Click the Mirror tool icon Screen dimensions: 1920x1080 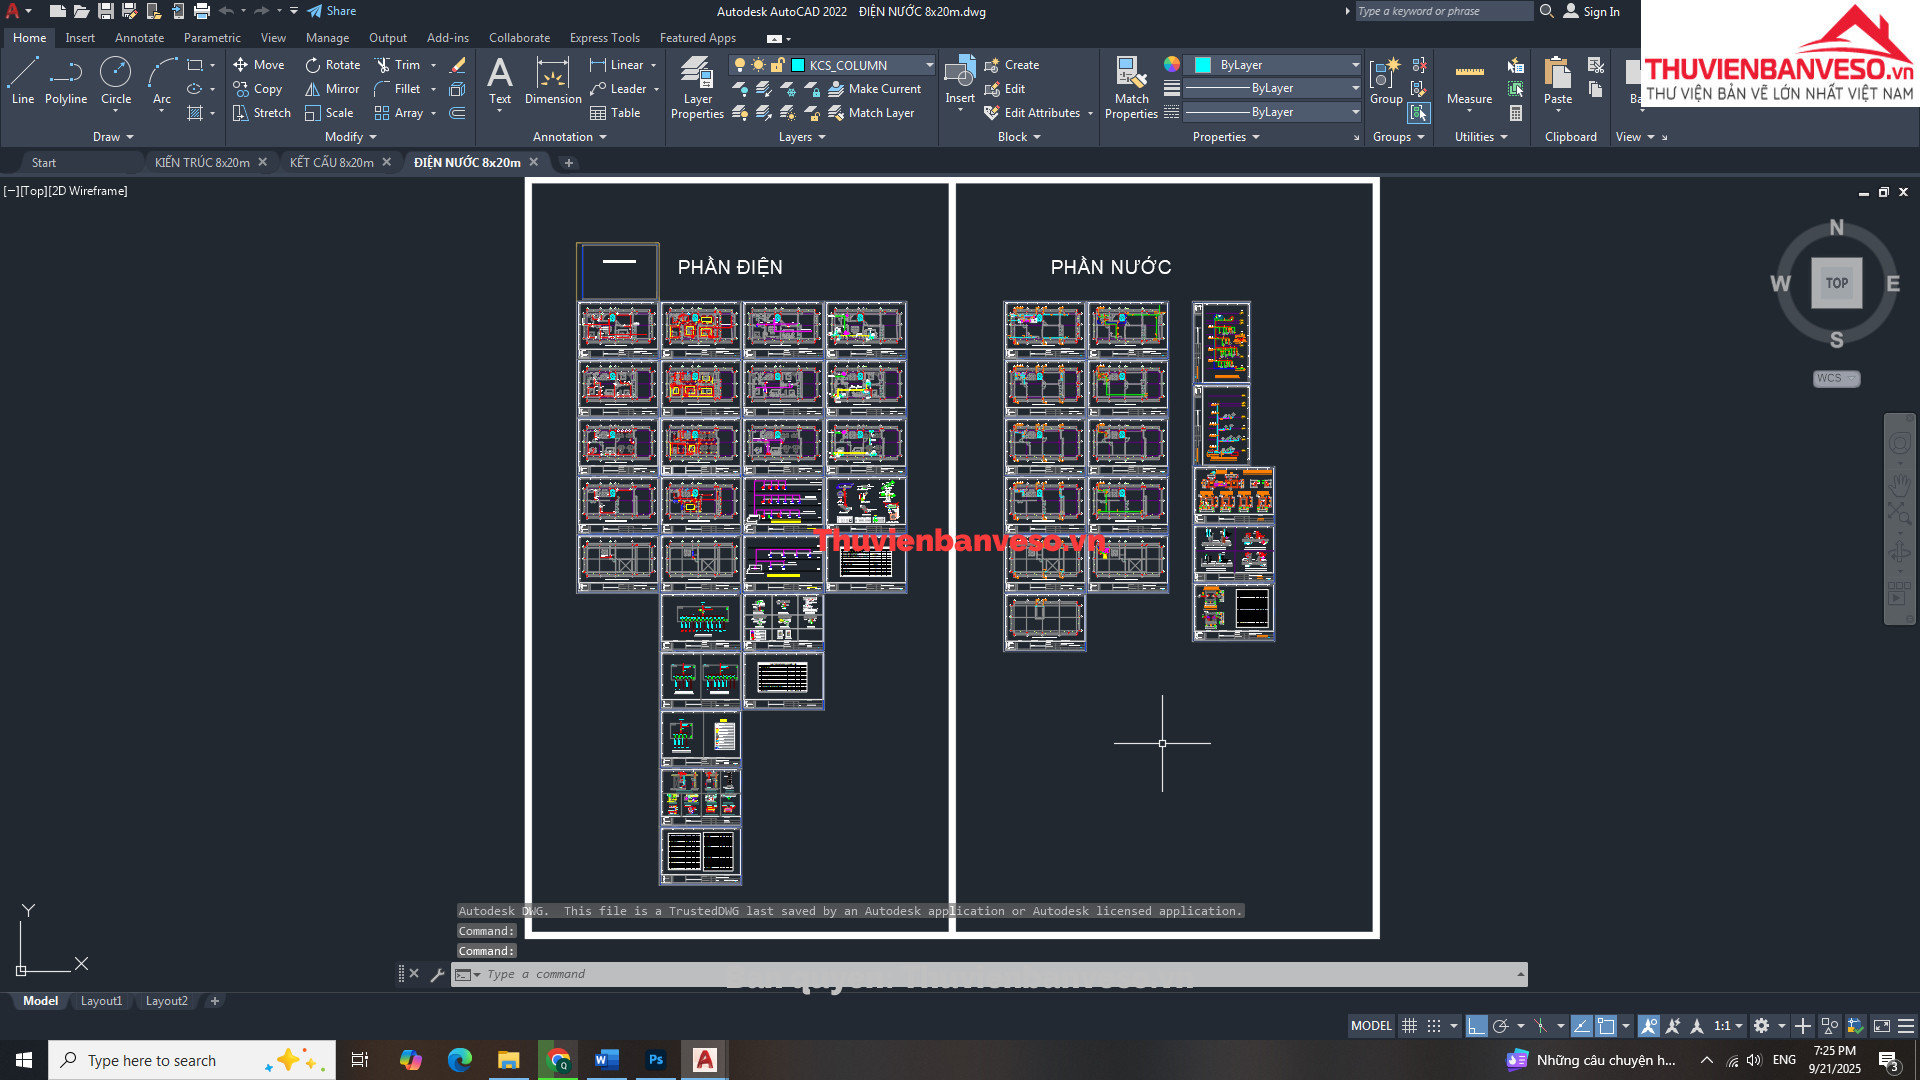pos(313,89)
